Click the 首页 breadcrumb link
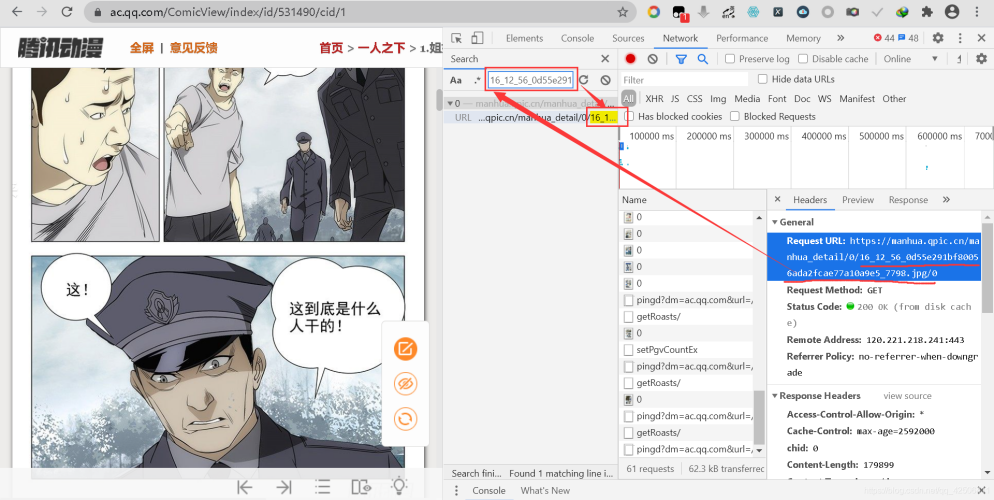Screen dimensions: 994x500 click(331, 48)
